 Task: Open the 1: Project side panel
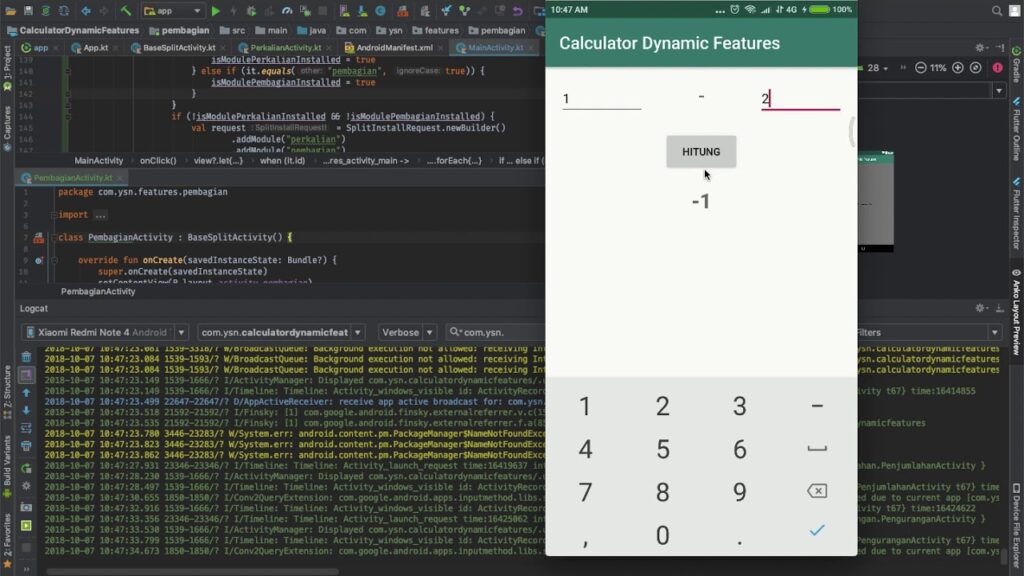click(7, 69)
